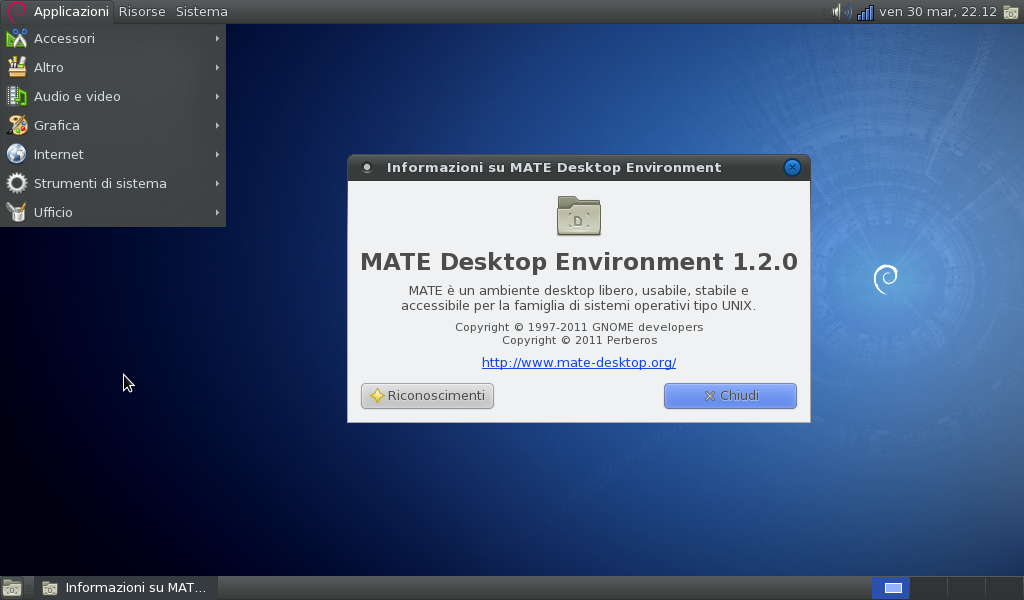This screenshot has height=600, width=1024.
Task: Expand the Accessori submenu arrow
Action: (217, 38)
